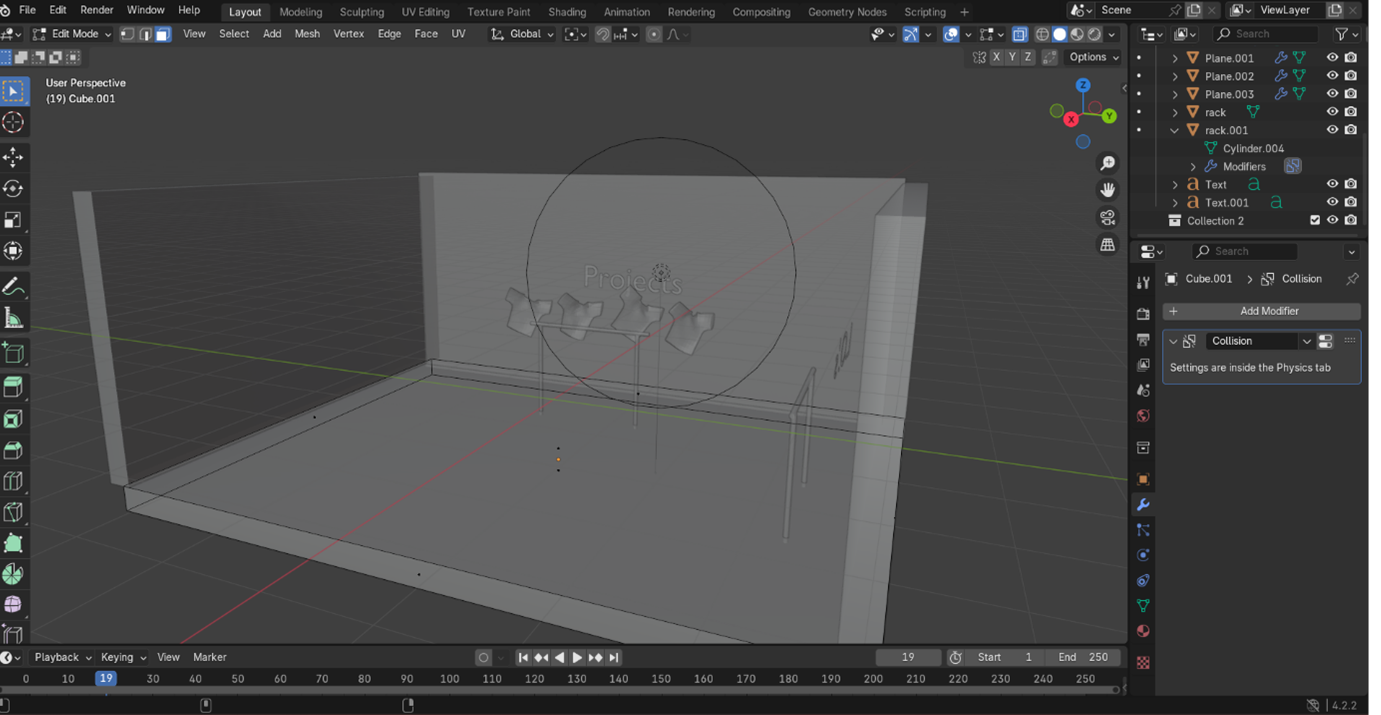Image resolution: width=1381 pixels, height=715 pixels.
Task: Switch to the Shading workspace tab
Action: tap(567, 12)
